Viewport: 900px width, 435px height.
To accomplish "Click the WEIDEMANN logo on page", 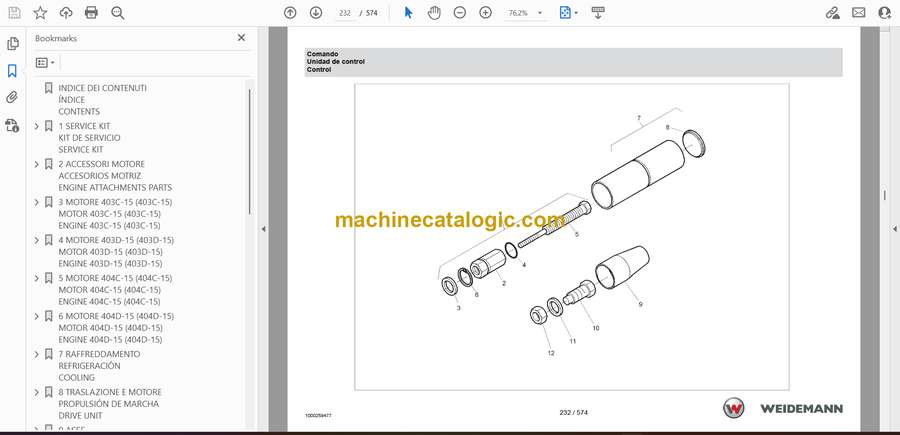I will point(782,409).
